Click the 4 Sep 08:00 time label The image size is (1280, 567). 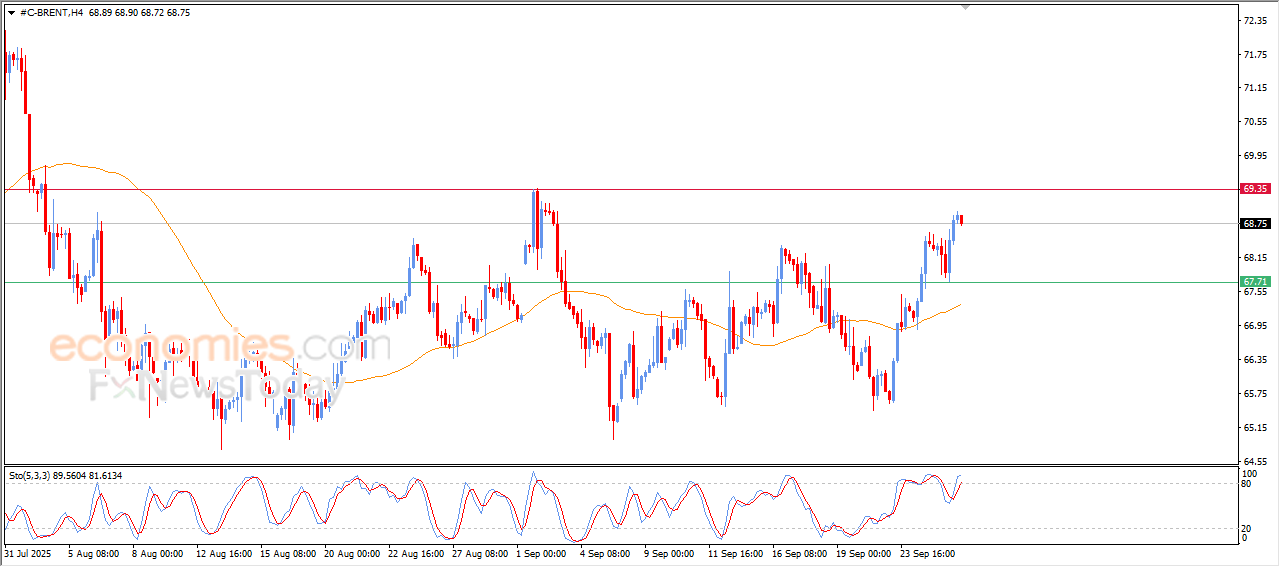[x=605, y=552]
